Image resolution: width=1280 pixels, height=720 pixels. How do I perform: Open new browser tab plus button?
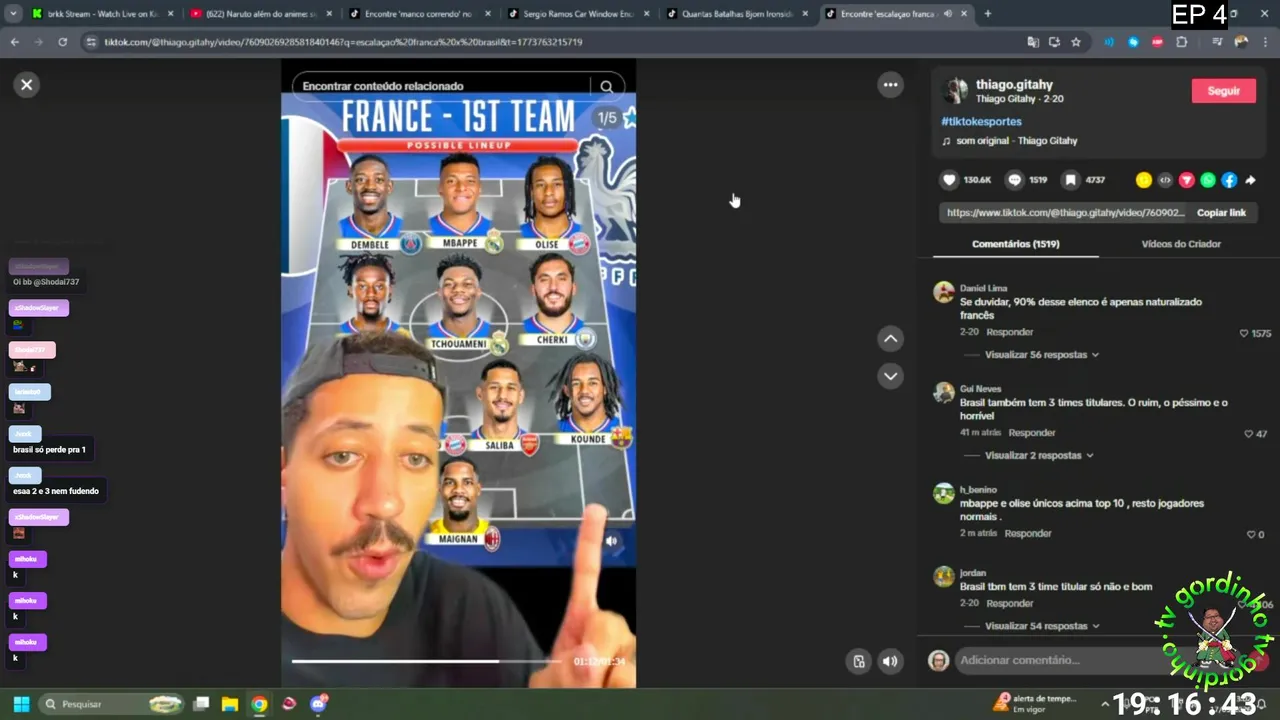987,14
